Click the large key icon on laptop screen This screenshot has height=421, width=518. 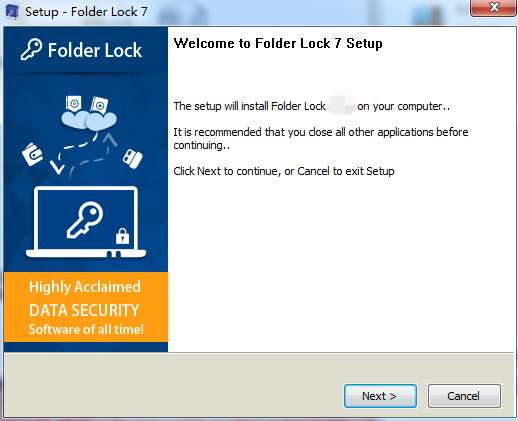point(85,219)
